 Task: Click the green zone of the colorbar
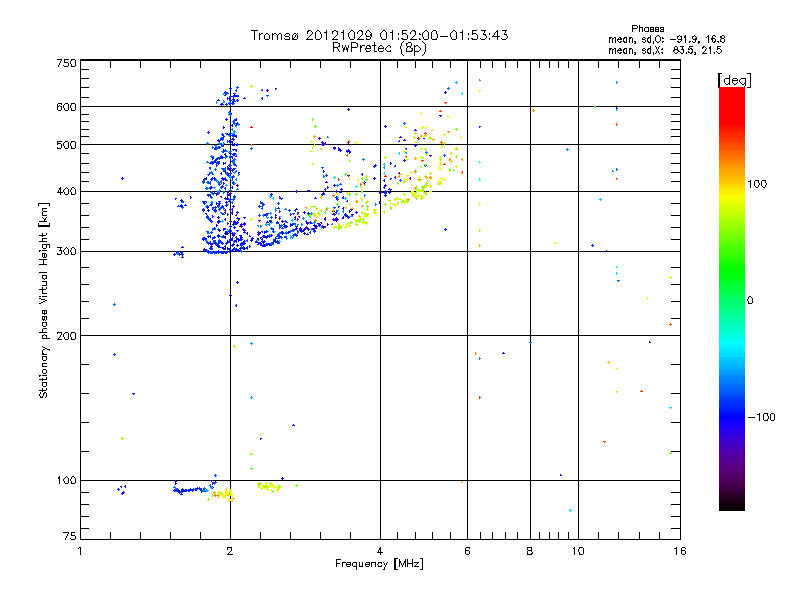pos(731,290)
